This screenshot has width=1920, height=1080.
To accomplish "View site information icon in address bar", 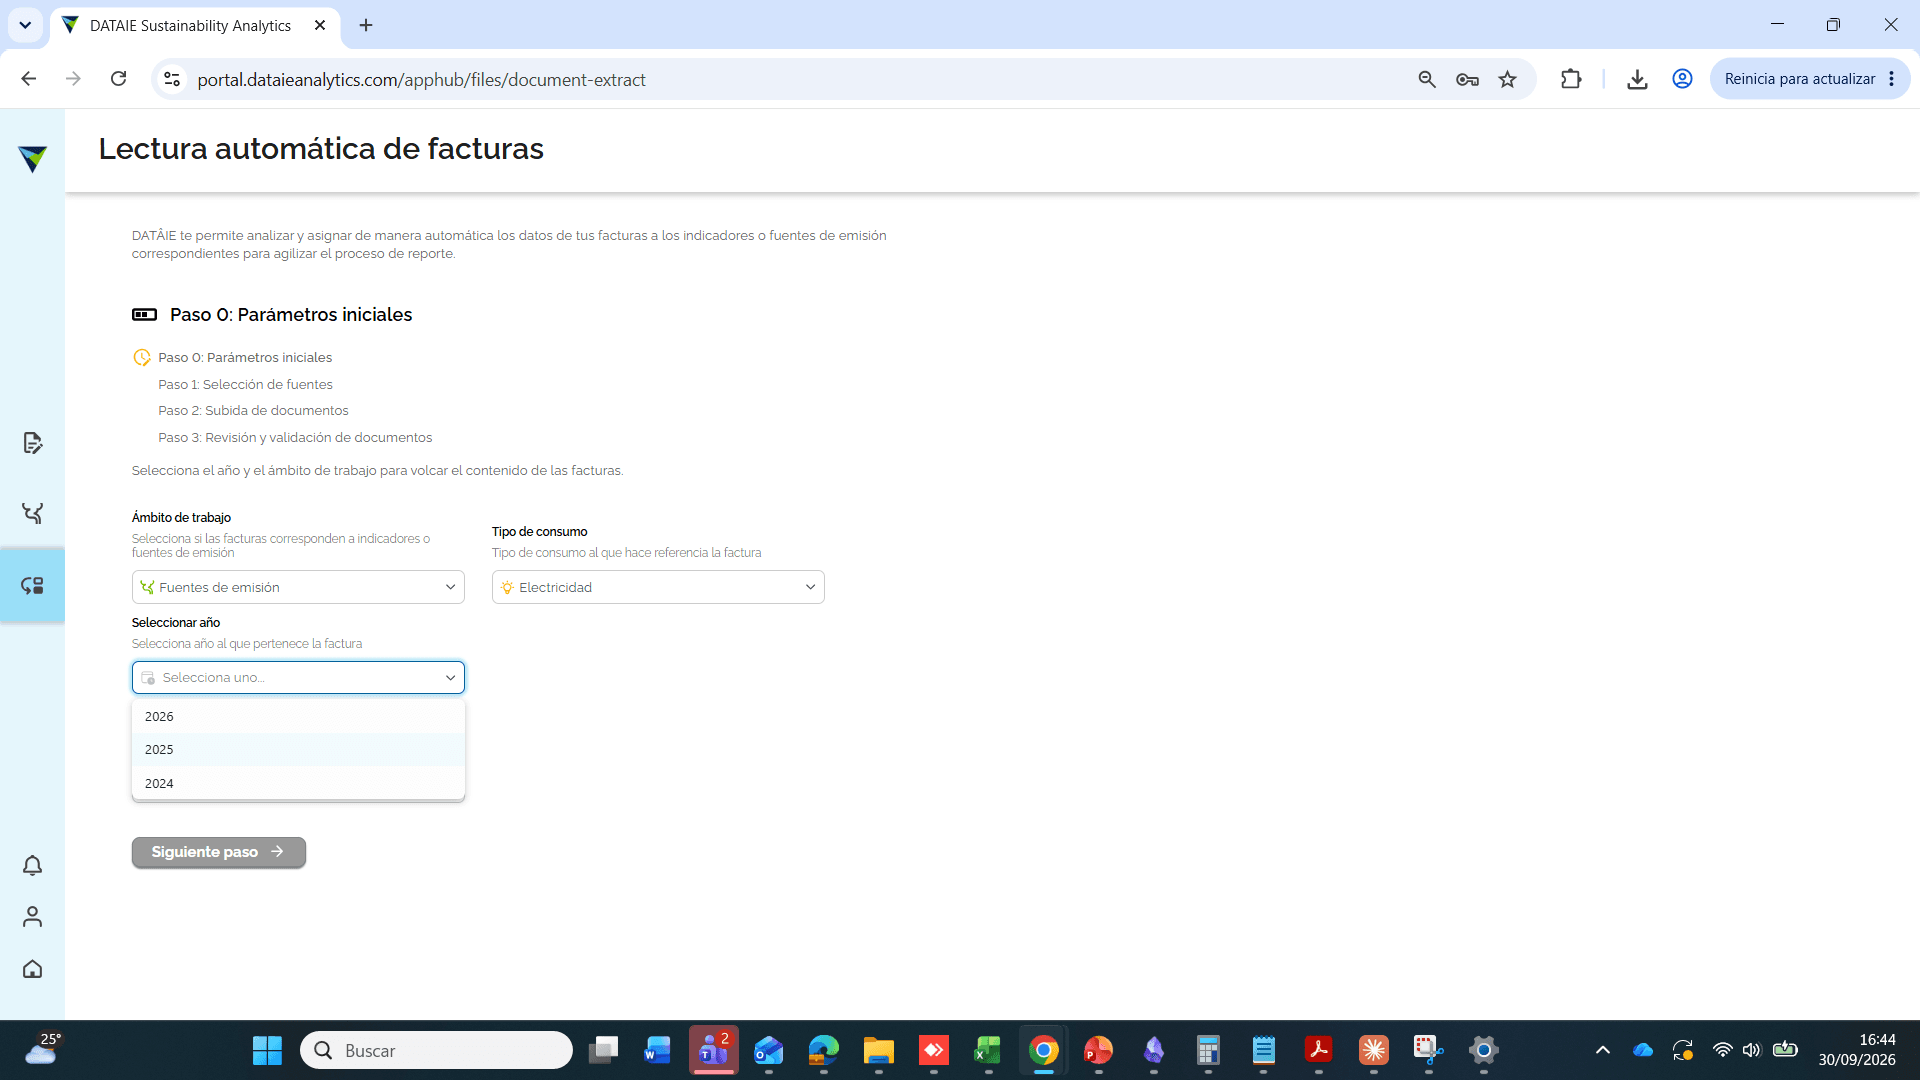I will (x=172, y=79).
